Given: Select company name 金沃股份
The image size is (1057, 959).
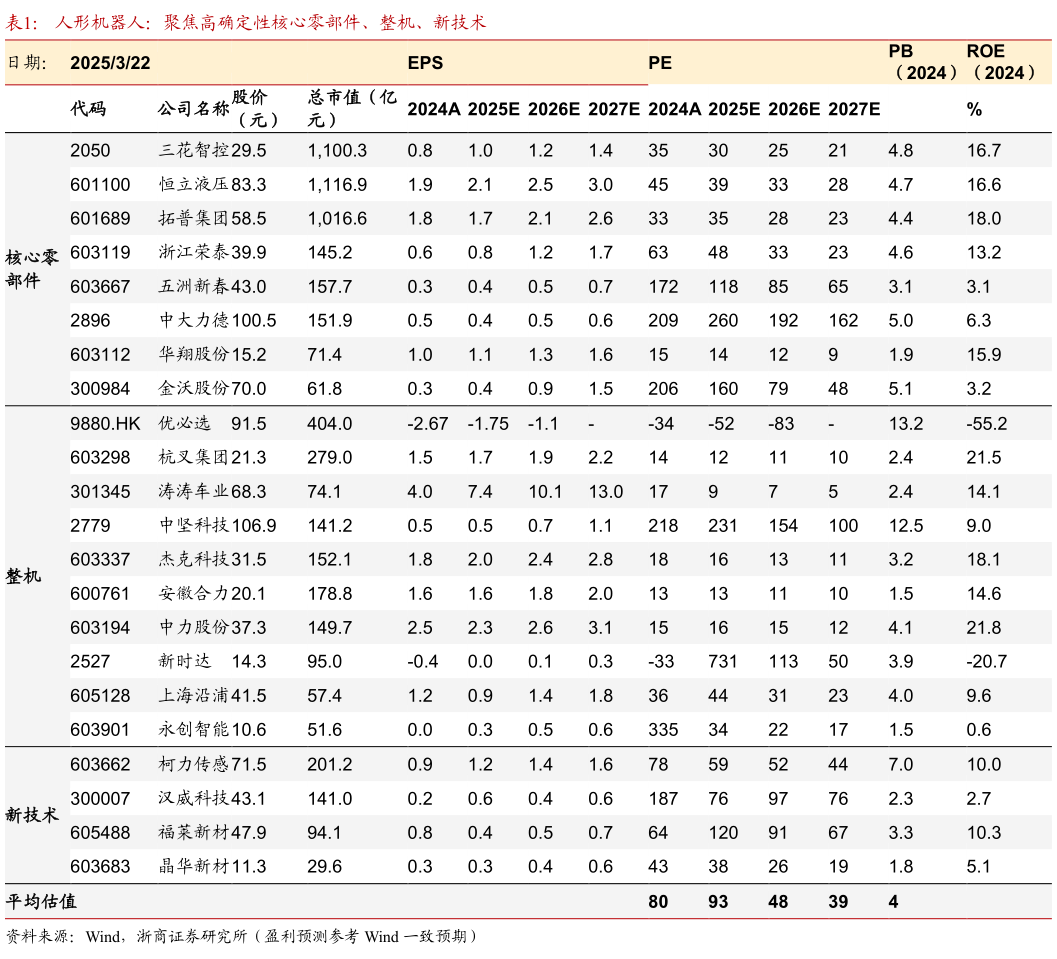Looking at the screenshot, I should 194,388.
